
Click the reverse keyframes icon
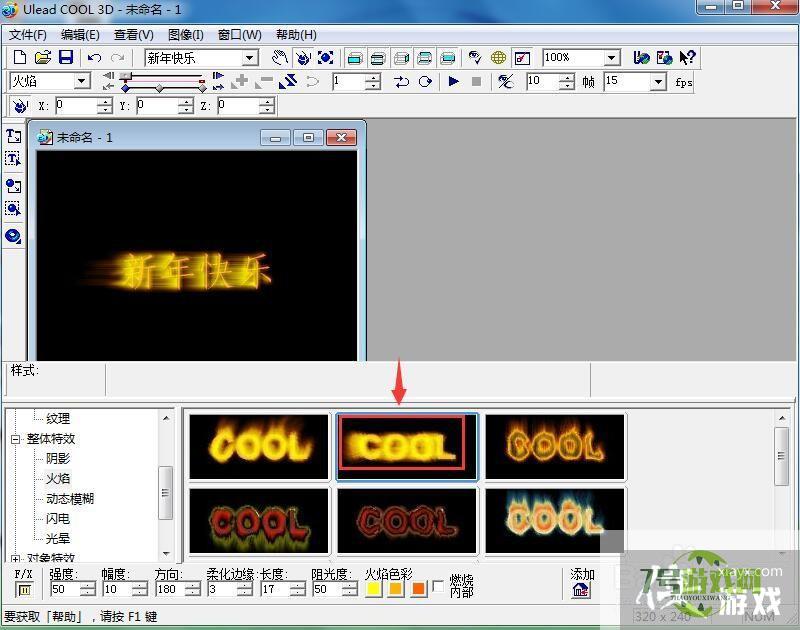click(289, 82)
